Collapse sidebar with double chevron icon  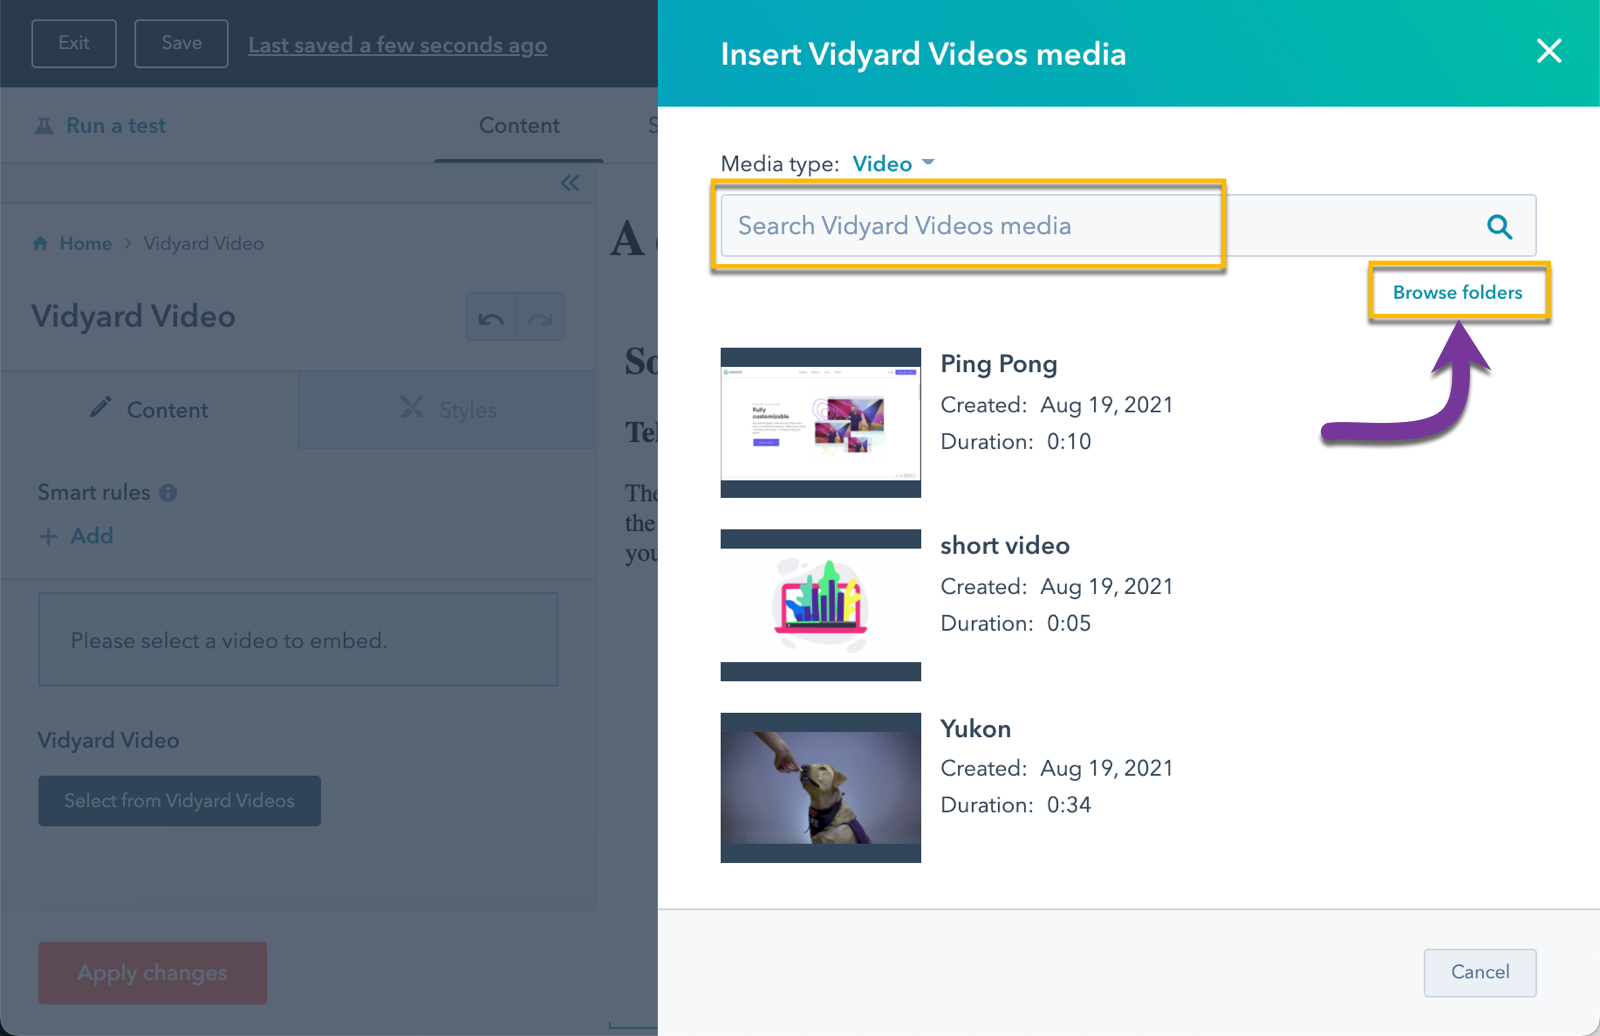coord(570,183)
